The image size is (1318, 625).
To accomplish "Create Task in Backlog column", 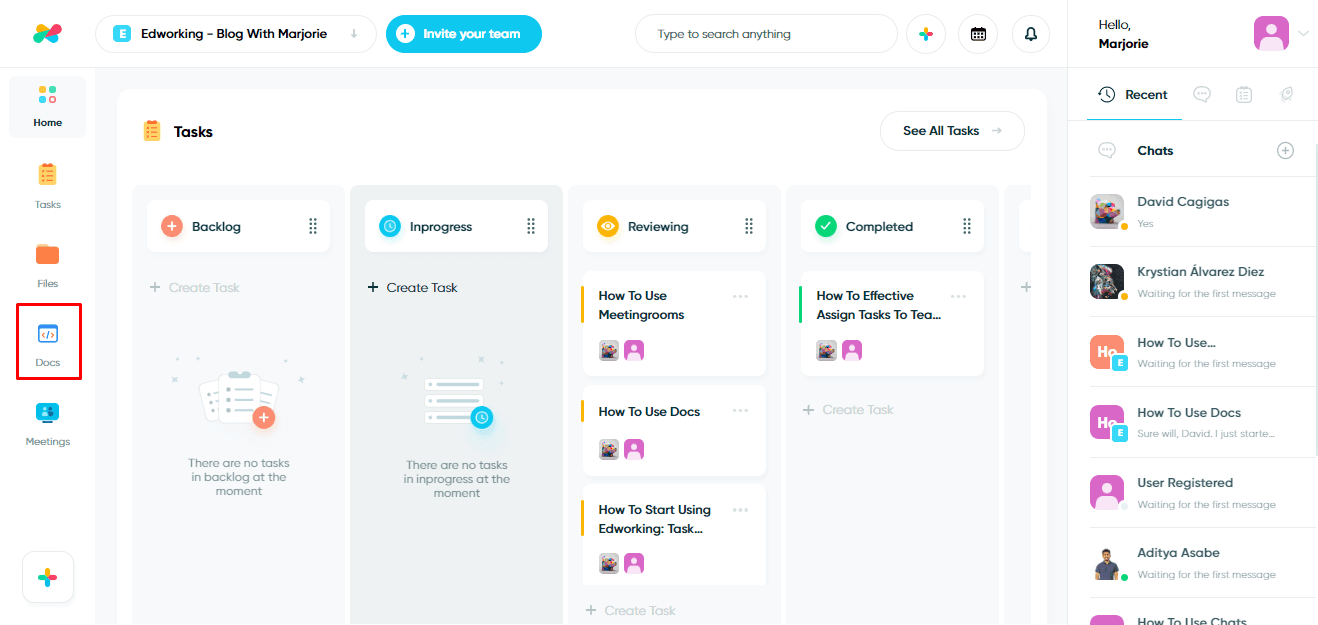I will pyautogui.click(x=195, y=288).
